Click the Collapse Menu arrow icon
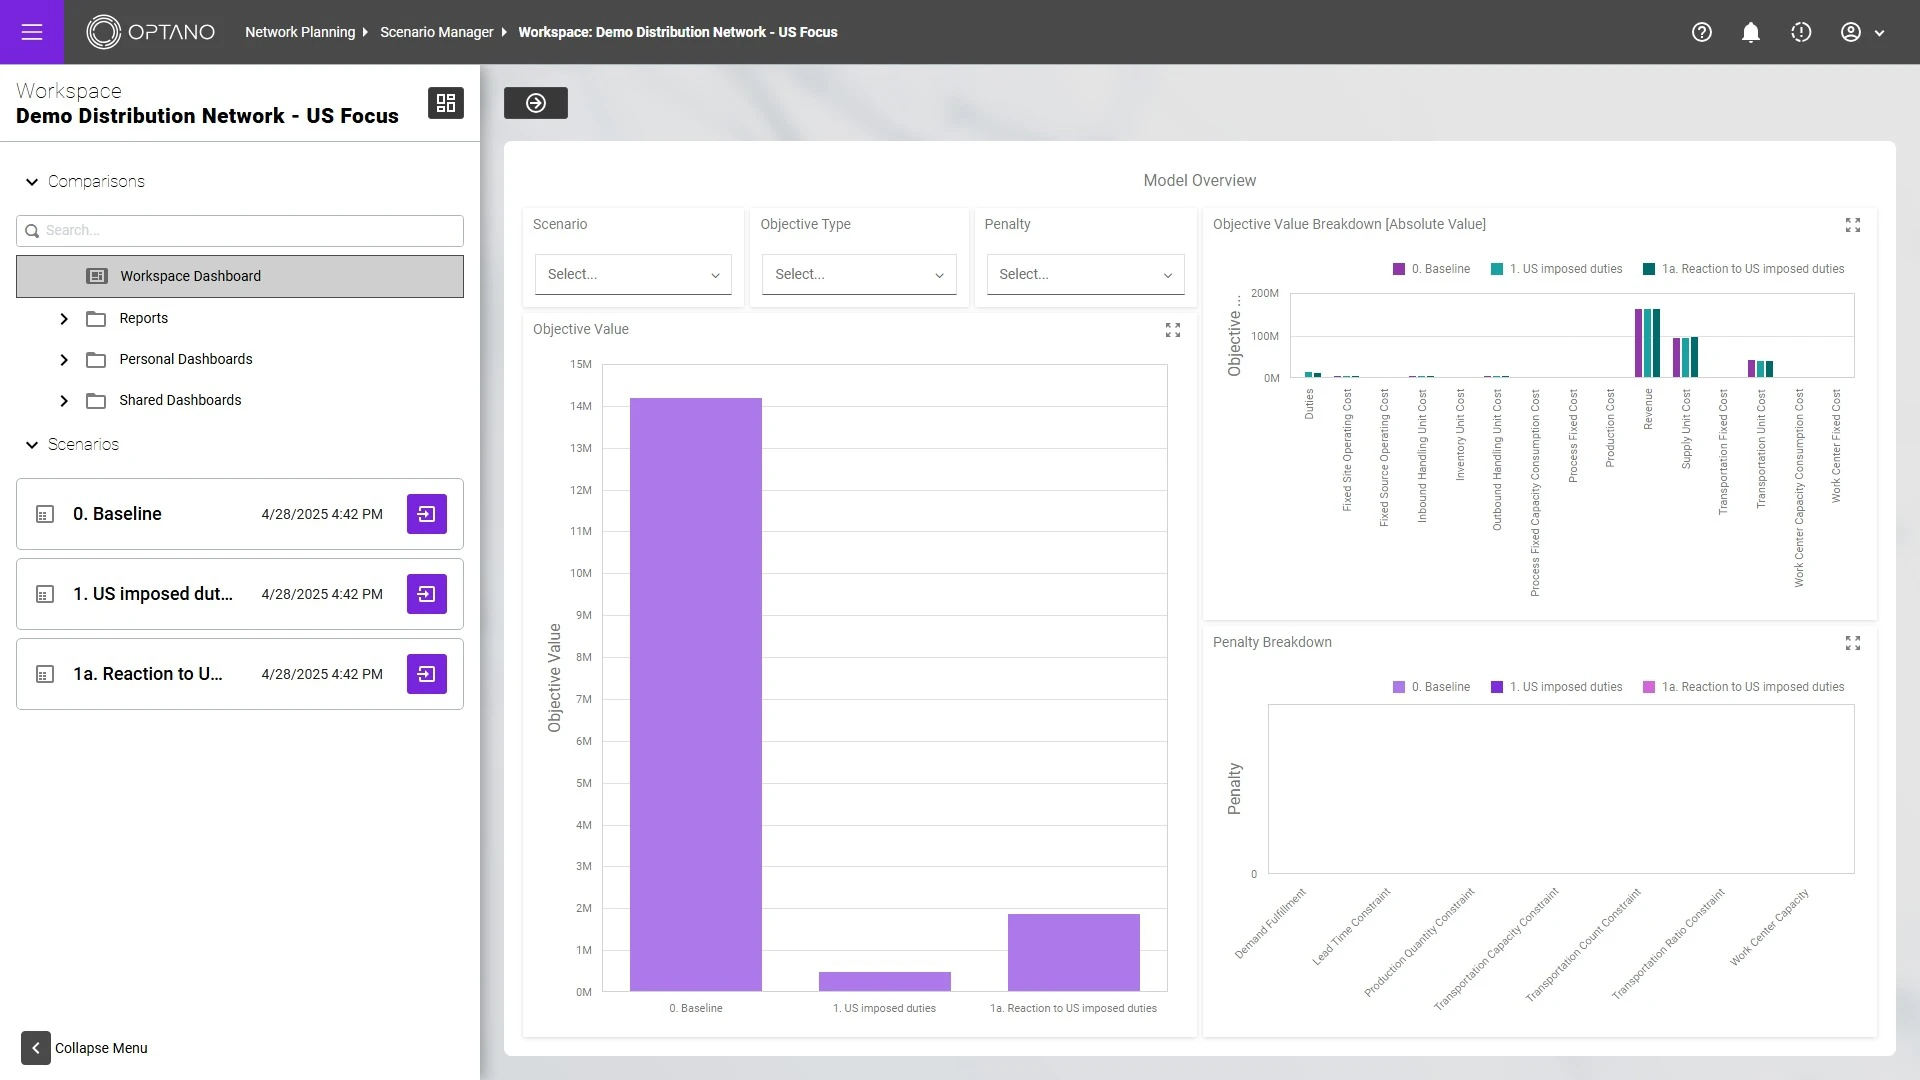 click(x=36, y=1048)
